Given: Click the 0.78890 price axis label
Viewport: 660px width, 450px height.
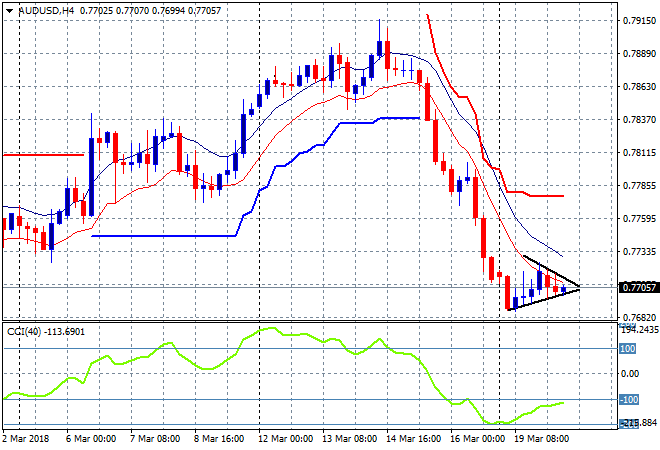Looking at the screenshot, I should (639, 53).
